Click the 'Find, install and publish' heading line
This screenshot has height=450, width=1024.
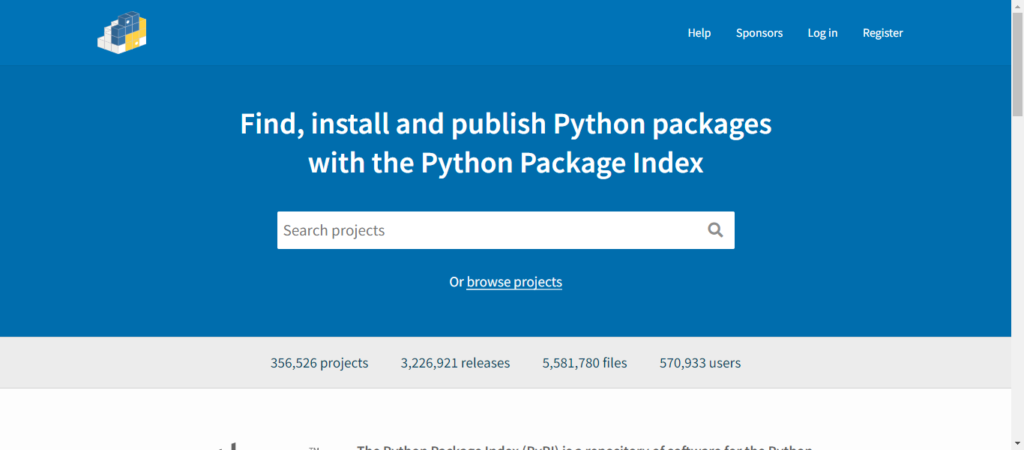pyautogui.click(x=506, y=124)
